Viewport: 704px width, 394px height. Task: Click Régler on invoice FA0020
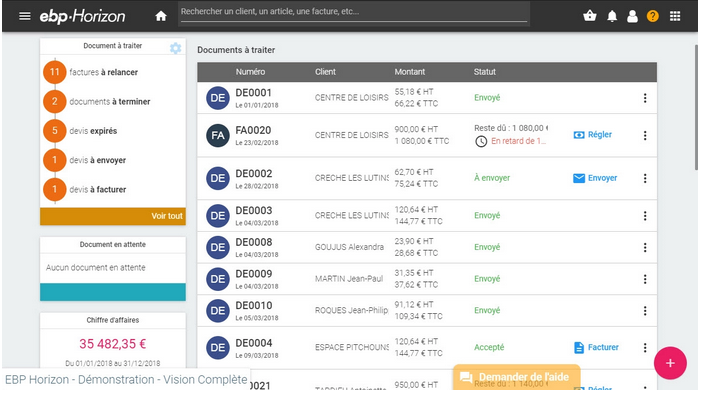pos(593,135)
